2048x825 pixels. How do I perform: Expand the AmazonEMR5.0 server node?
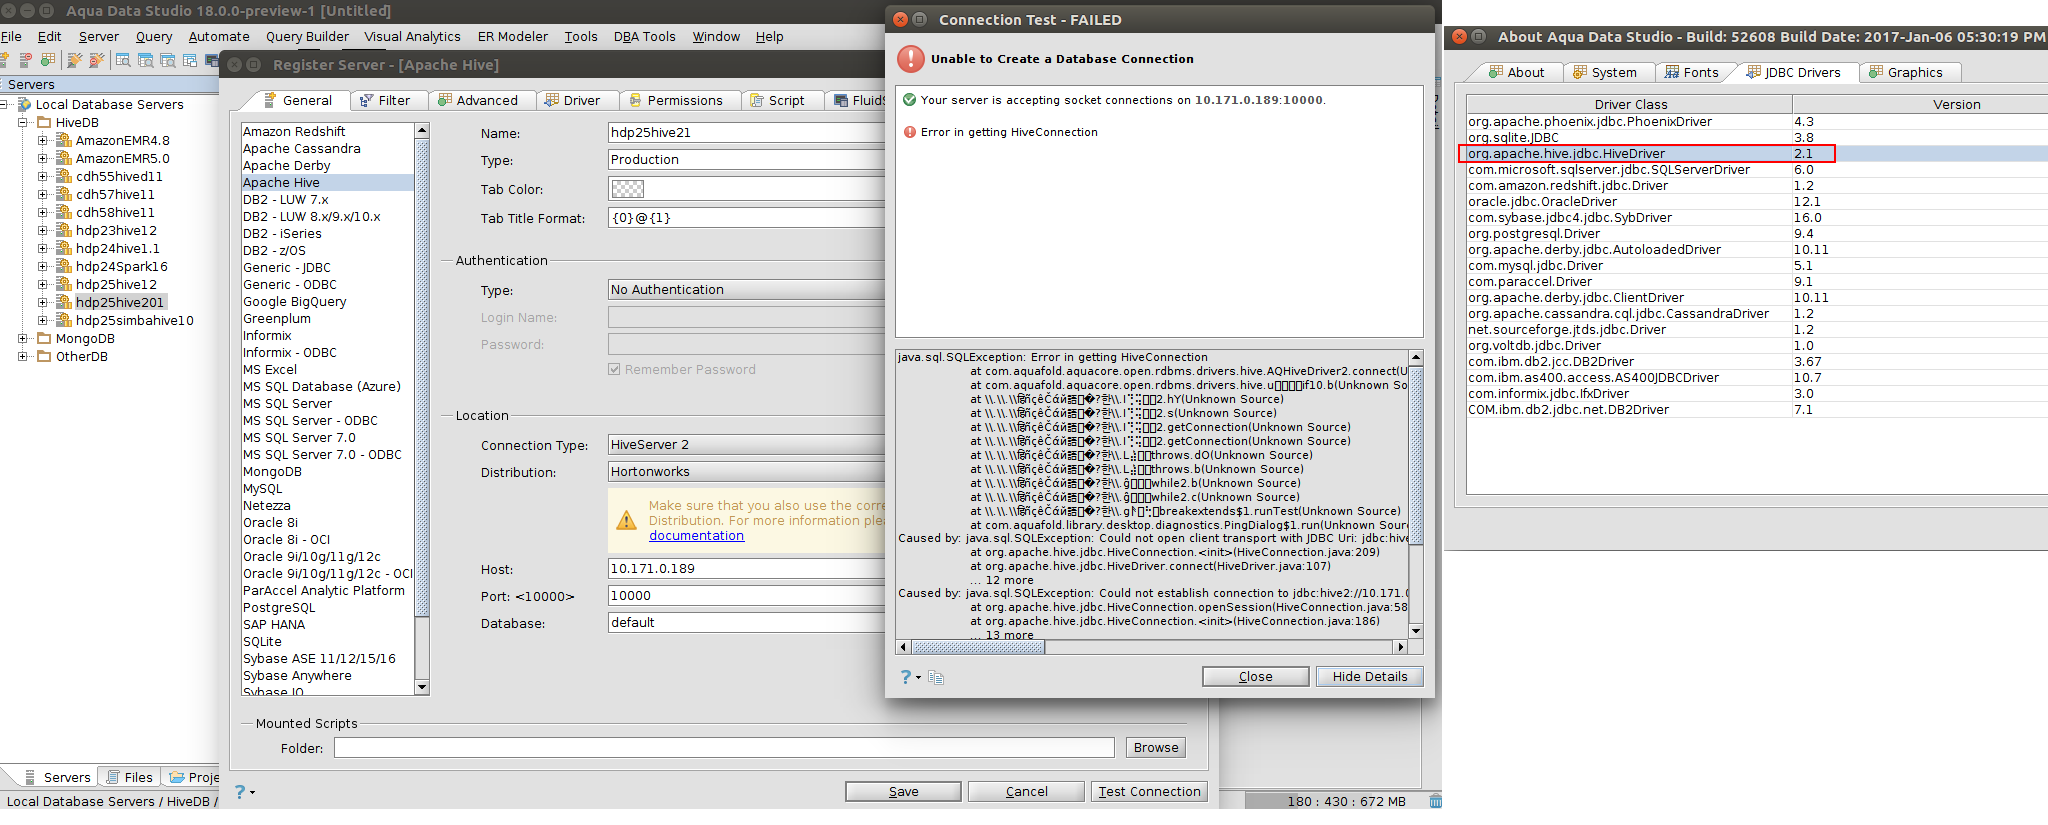tap(43, 158)
